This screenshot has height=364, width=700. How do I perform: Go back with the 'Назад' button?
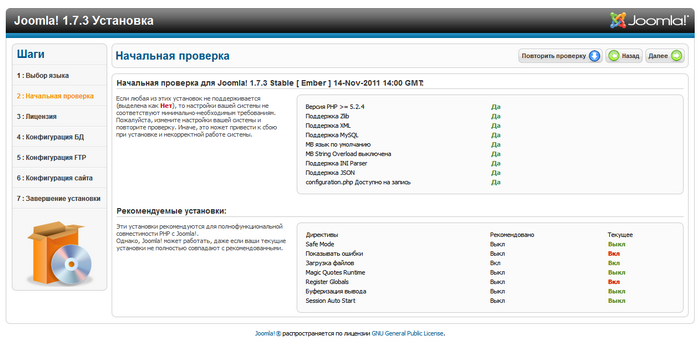[x=624, y=56]
